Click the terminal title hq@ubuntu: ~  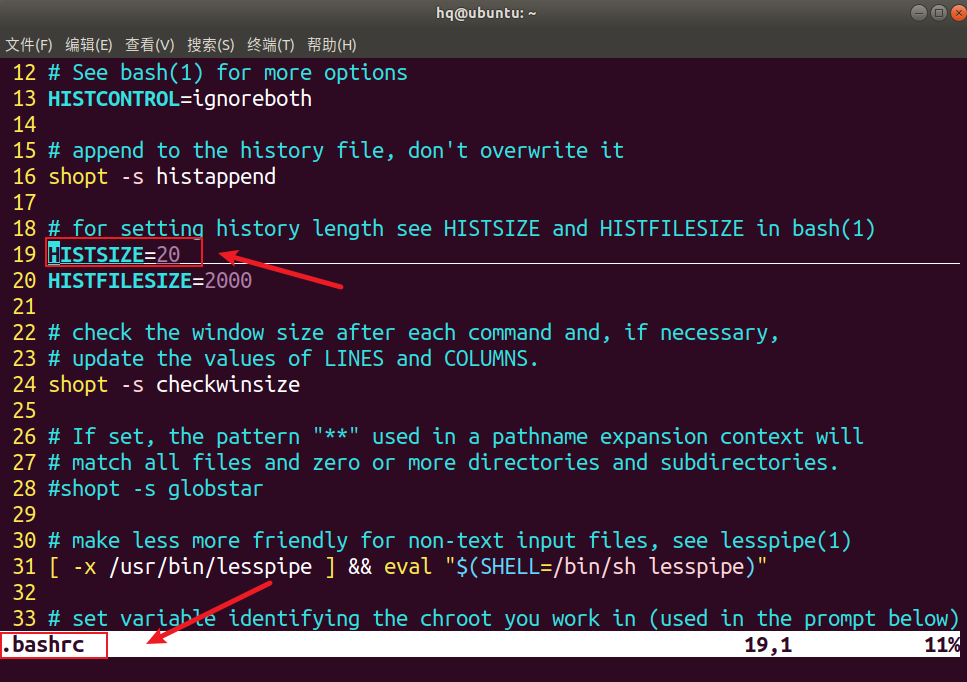486,12
